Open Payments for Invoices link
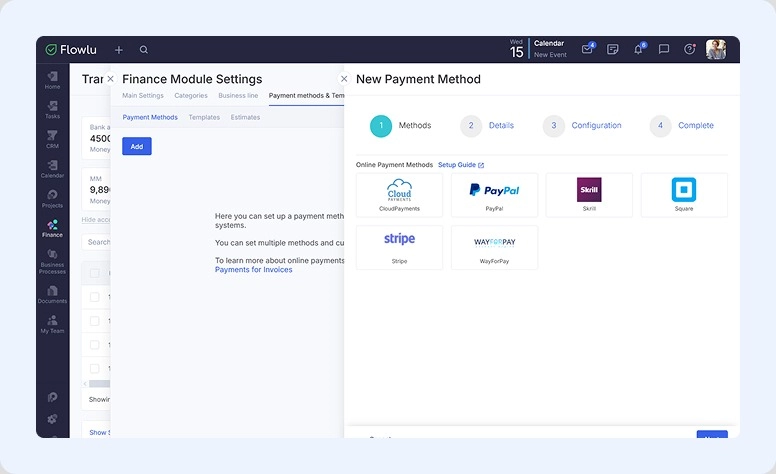This screenshot has height=474, width=776. tap(253, 270)
